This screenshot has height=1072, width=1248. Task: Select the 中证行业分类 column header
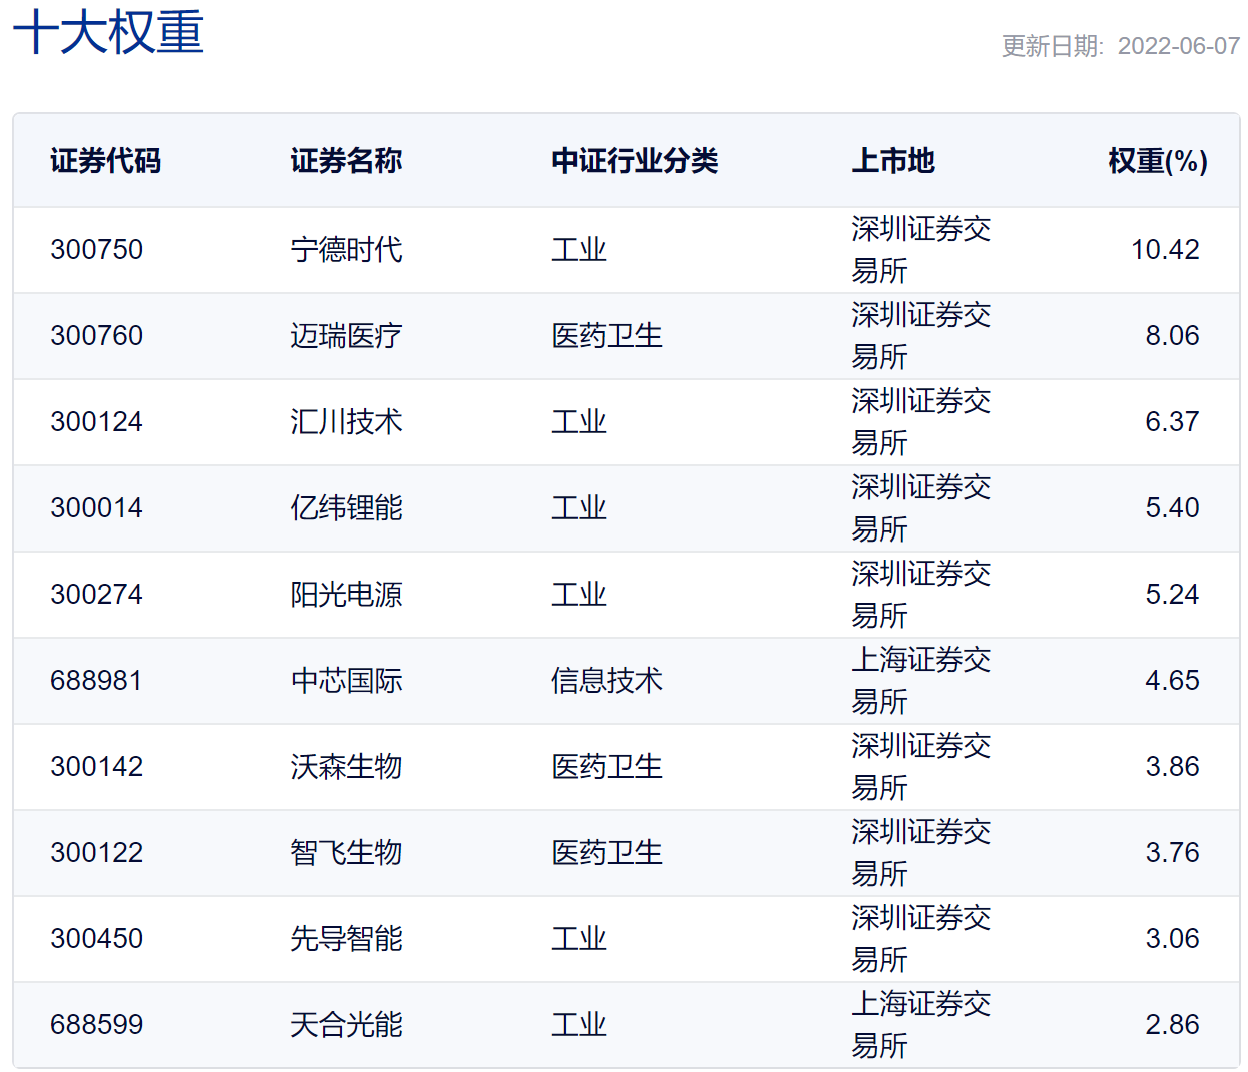pos(635,161)
